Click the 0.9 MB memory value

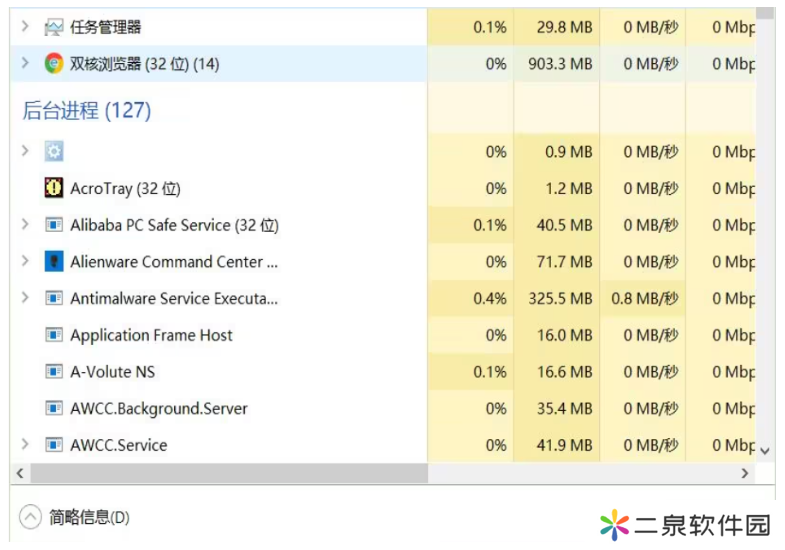568,152
